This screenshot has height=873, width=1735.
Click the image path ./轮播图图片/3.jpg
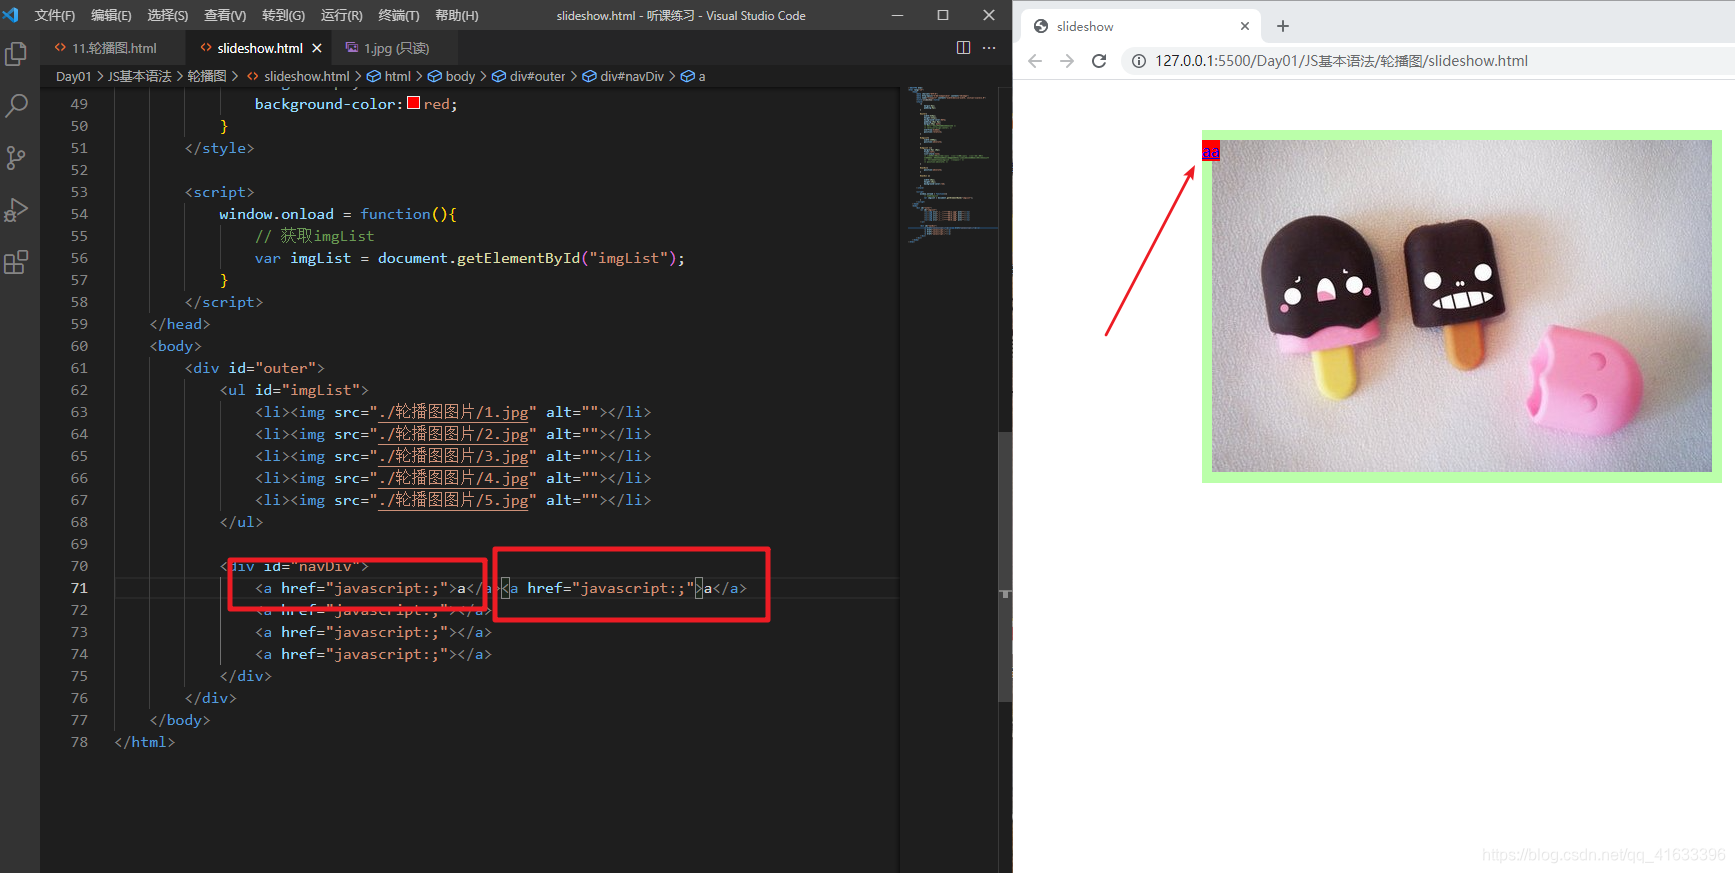click(453, 456)
